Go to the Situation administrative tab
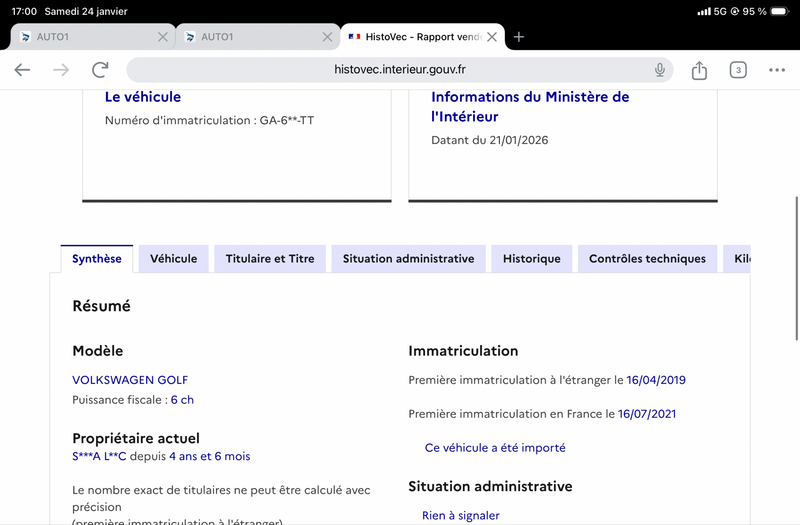The width and height of the screenshot is (800, 525). tap(408, 259)
